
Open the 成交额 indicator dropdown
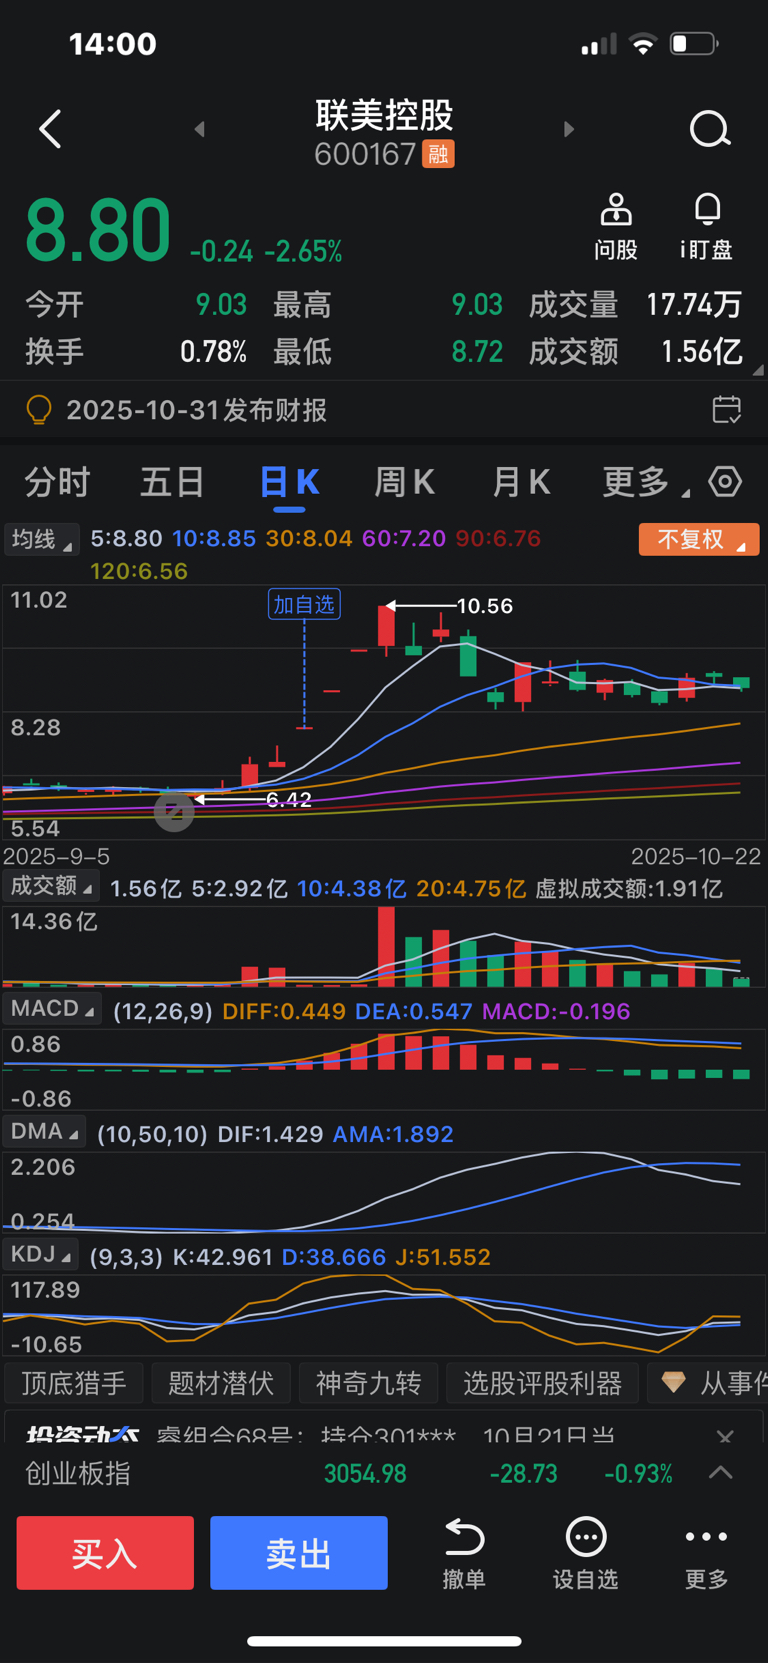coord(50,886)
